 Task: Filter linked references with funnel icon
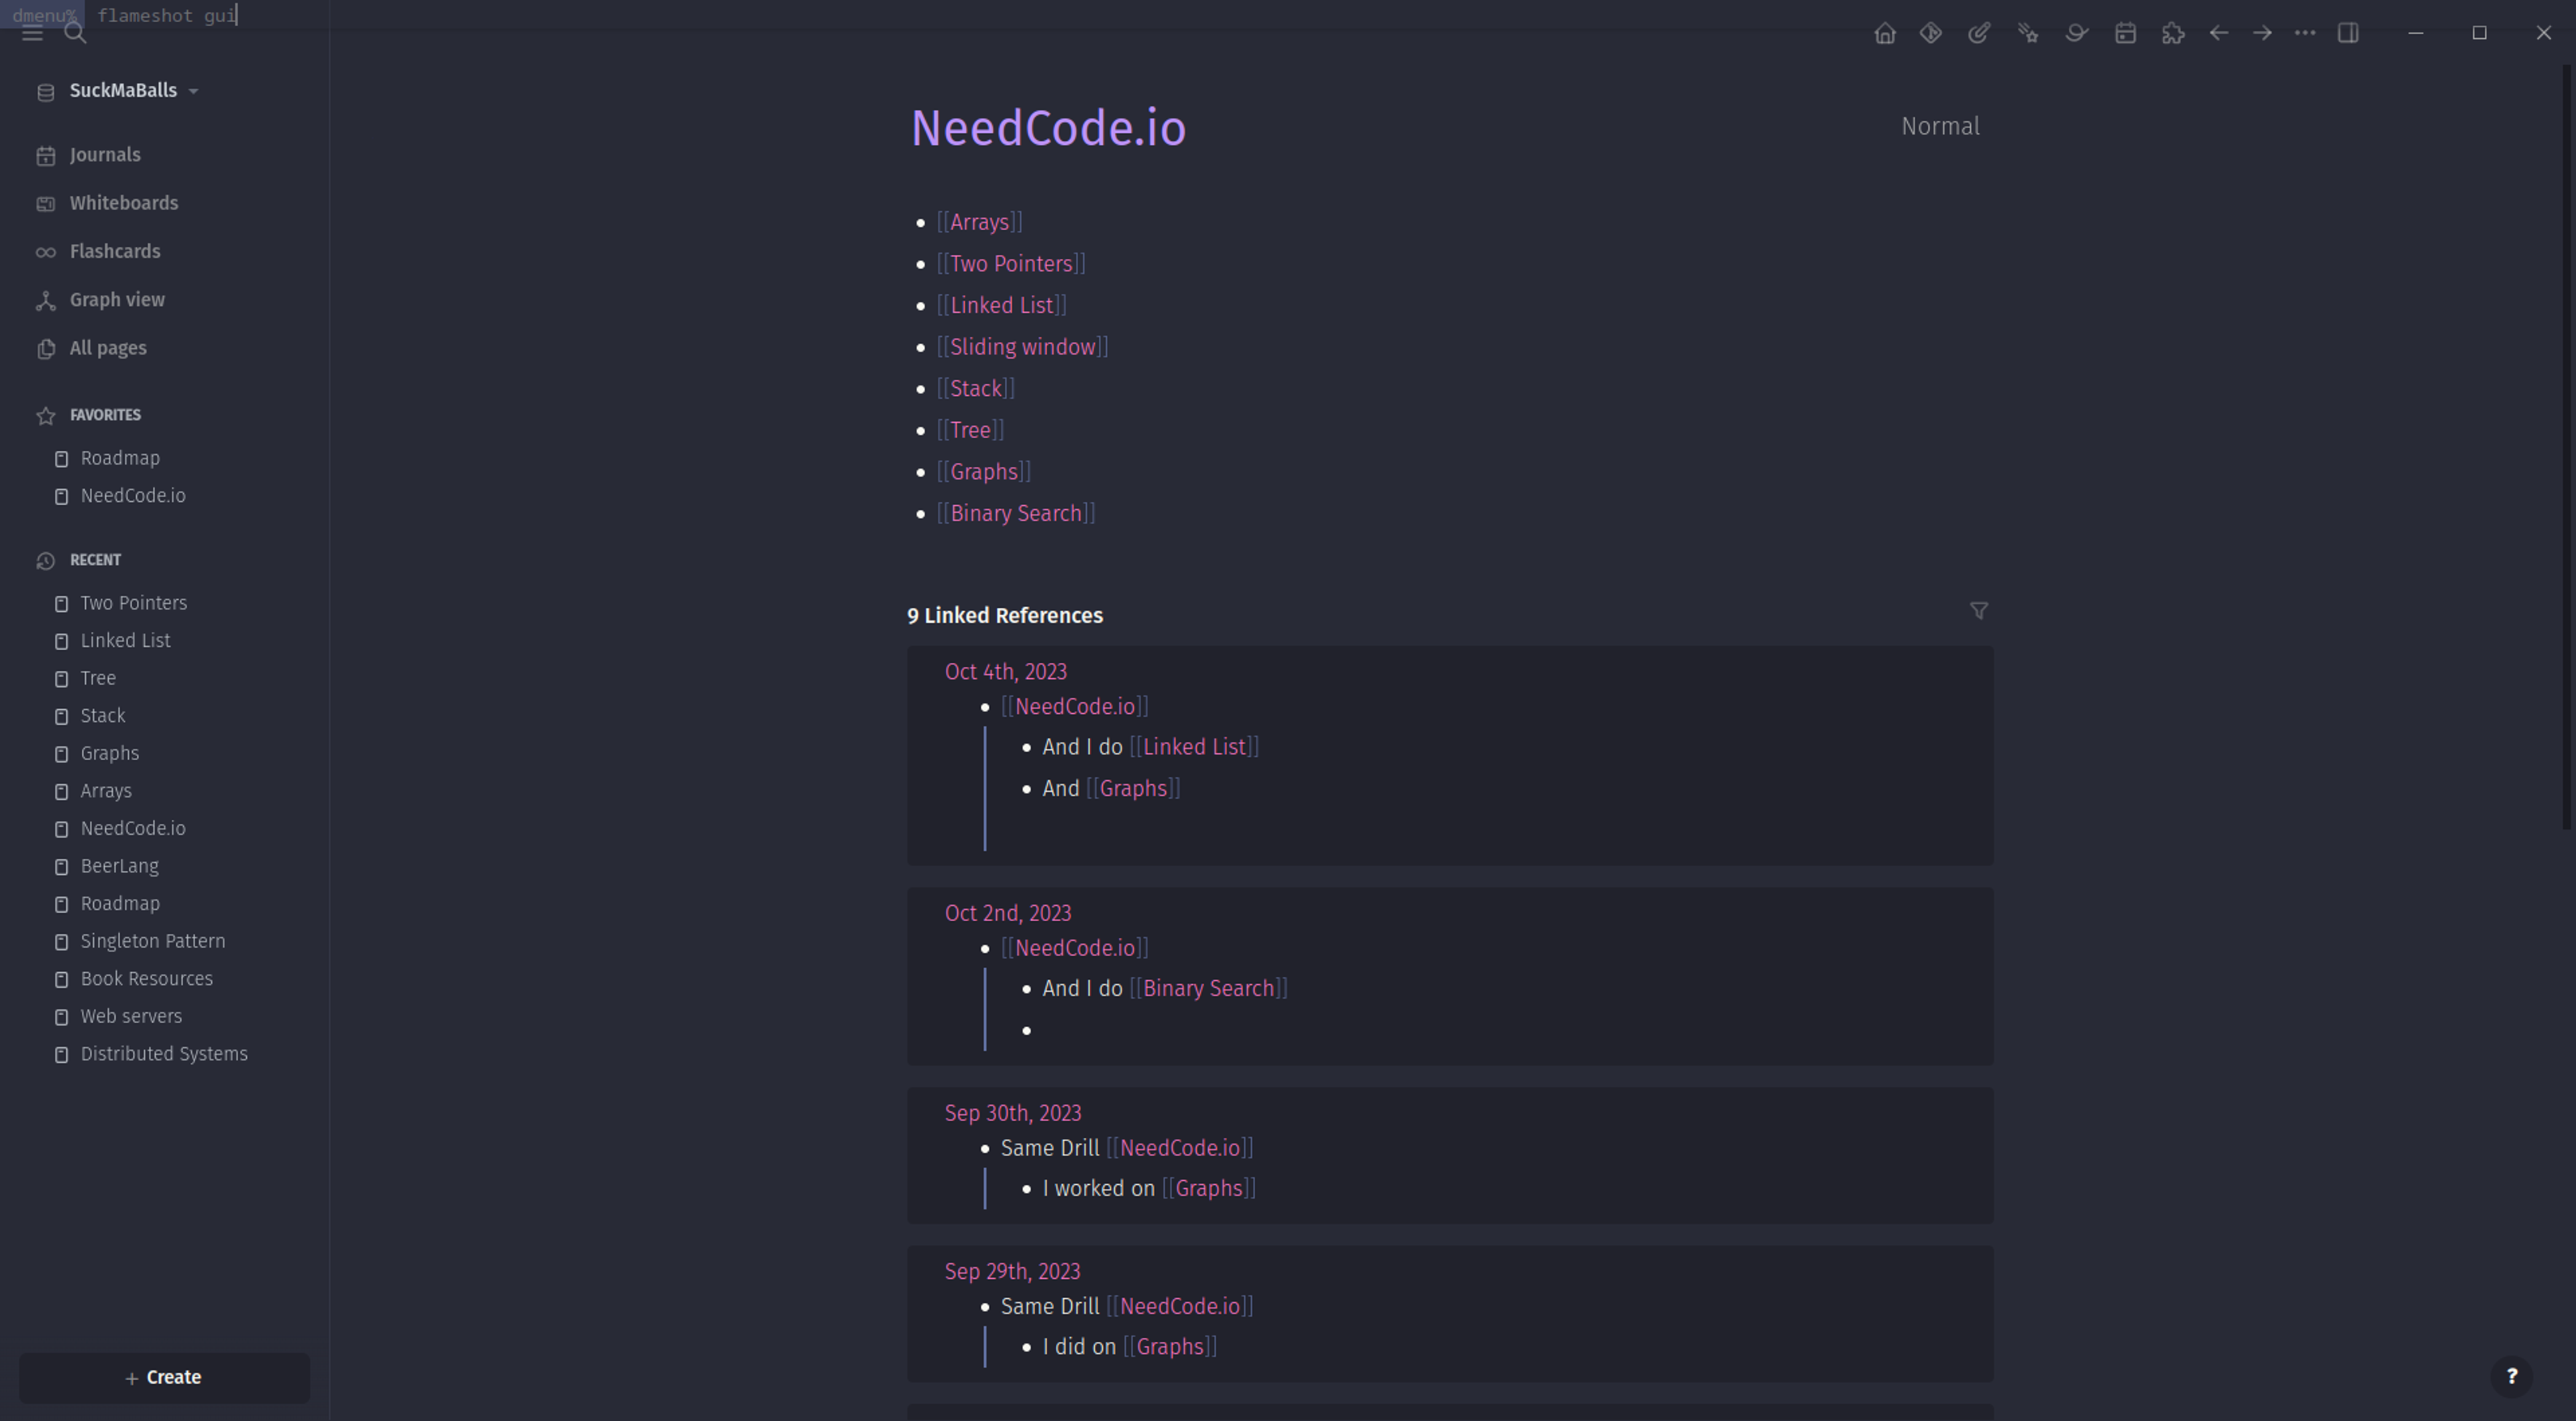click(1978, 611)
